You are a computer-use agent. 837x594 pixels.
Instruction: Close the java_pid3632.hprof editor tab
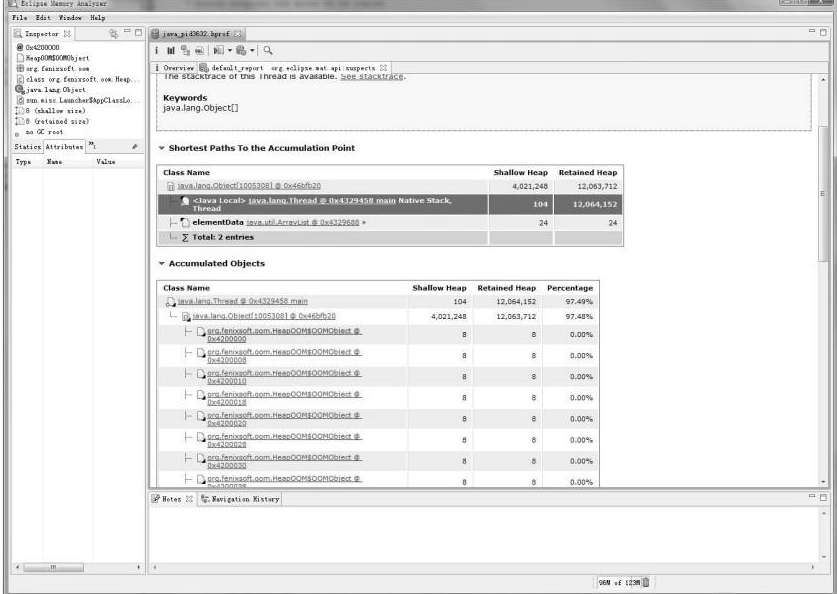tap(238, 34)
